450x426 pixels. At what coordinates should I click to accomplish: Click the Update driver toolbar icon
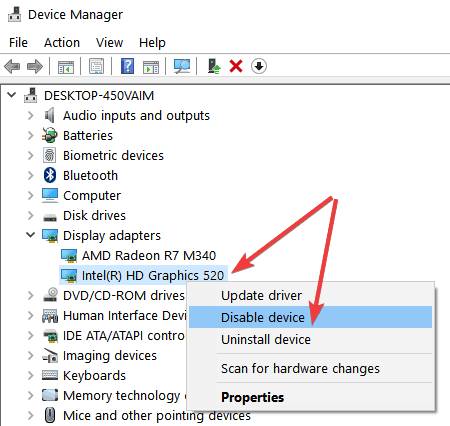[x=214, y=66]
